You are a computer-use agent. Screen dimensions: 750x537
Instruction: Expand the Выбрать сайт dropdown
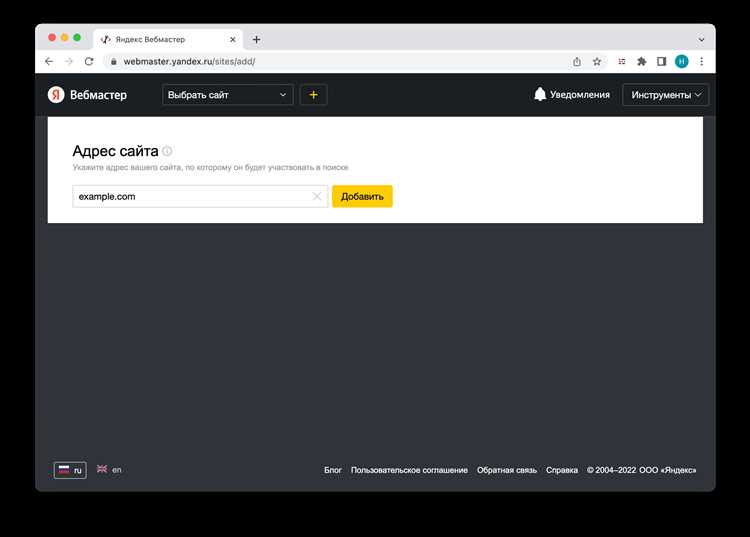pyautogui.click(x=228, y=95)
